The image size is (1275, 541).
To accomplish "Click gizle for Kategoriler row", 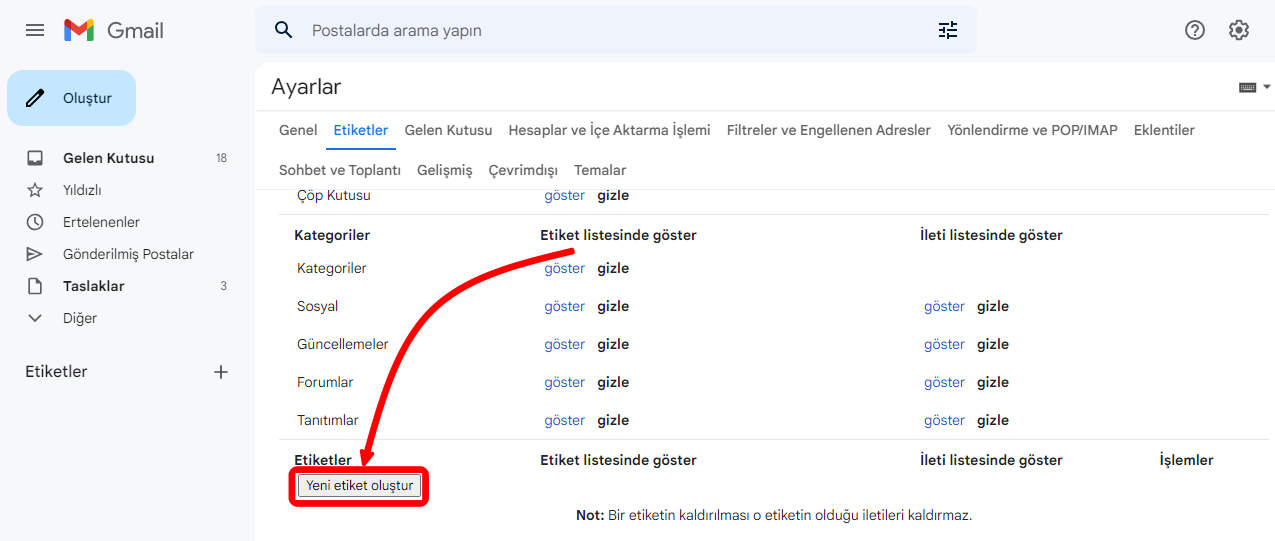I will click(x=613, y=268).
